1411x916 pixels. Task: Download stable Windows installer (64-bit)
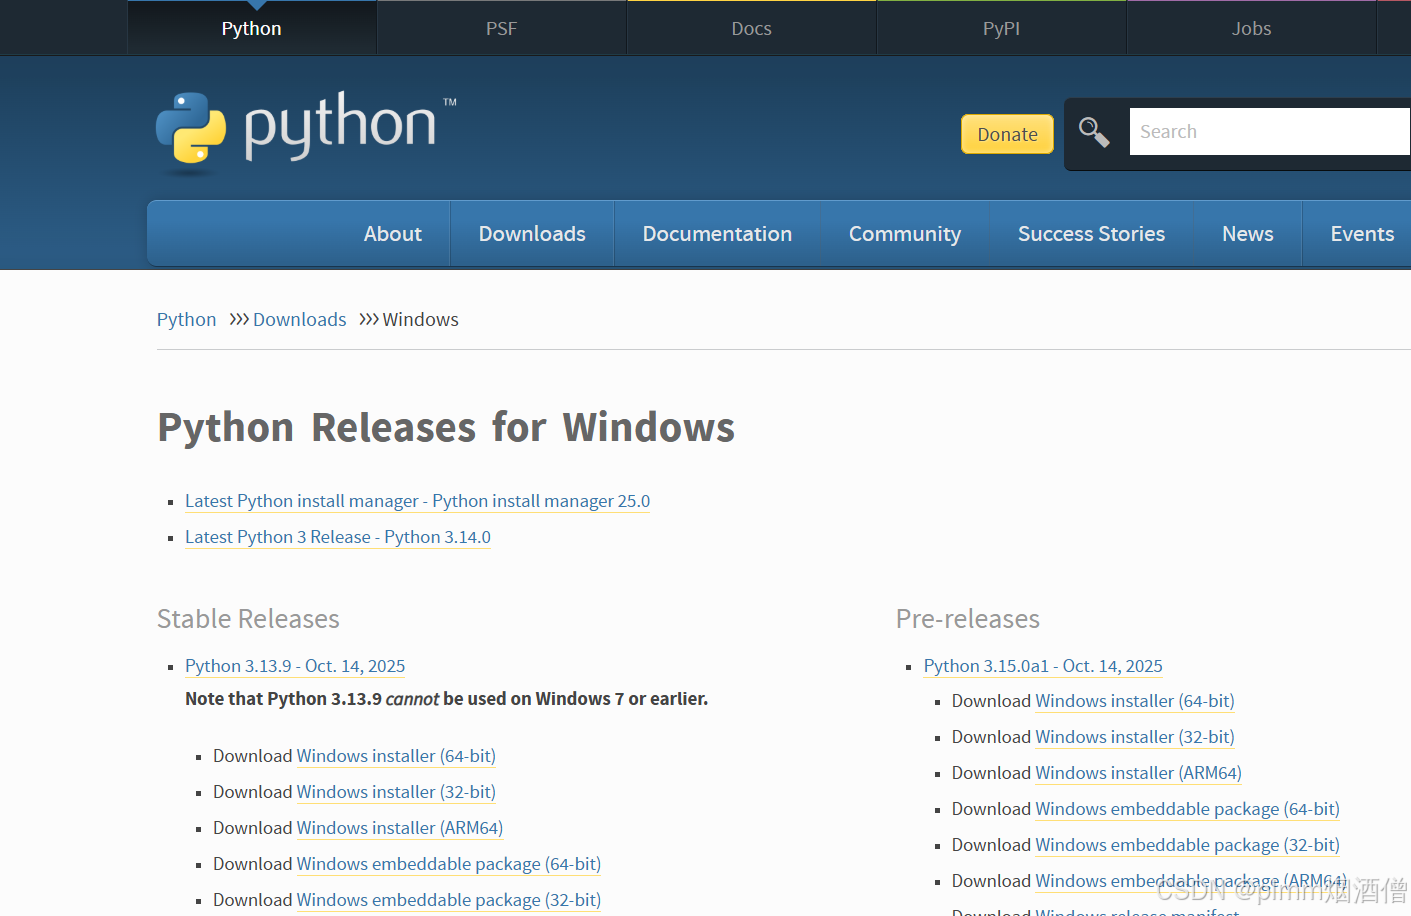coord(396,756)
